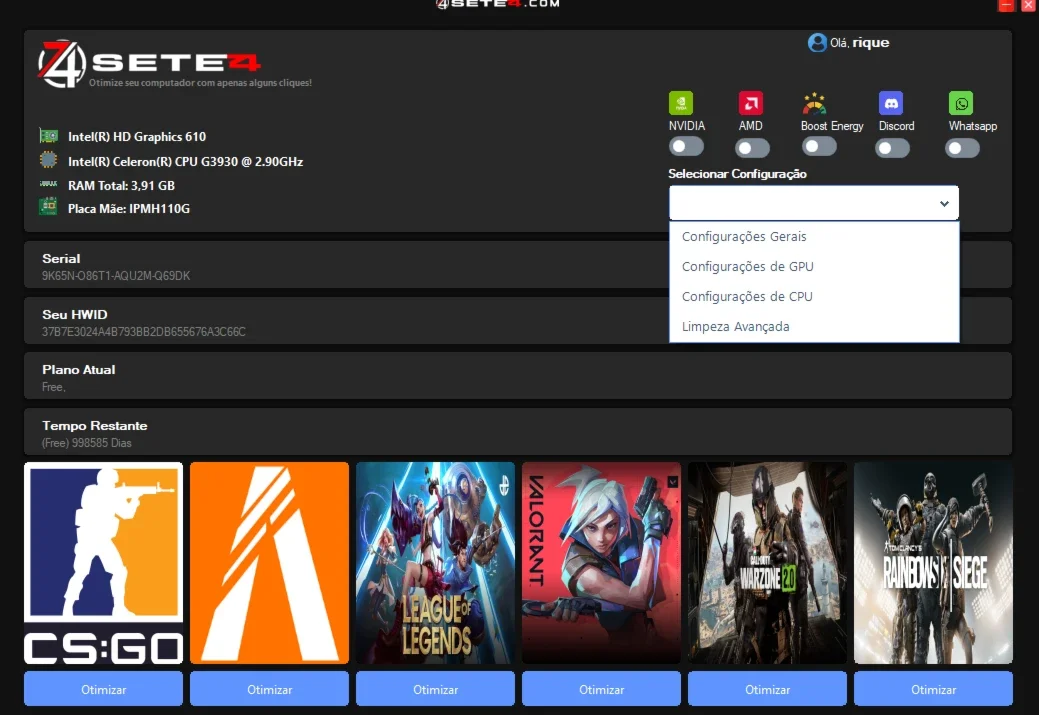The height and width of the screenshot is (715, 1039).
Task: Minimize the window with red minus button
Action: click(x=1006, y=5)
